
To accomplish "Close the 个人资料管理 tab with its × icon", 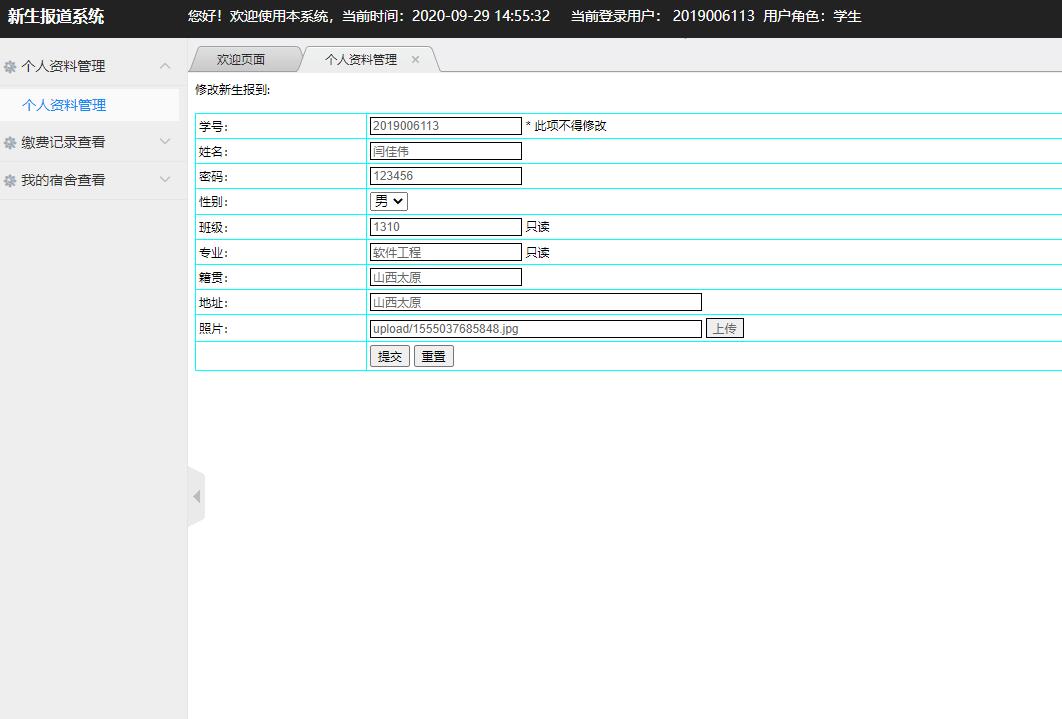I will point(415,59).
